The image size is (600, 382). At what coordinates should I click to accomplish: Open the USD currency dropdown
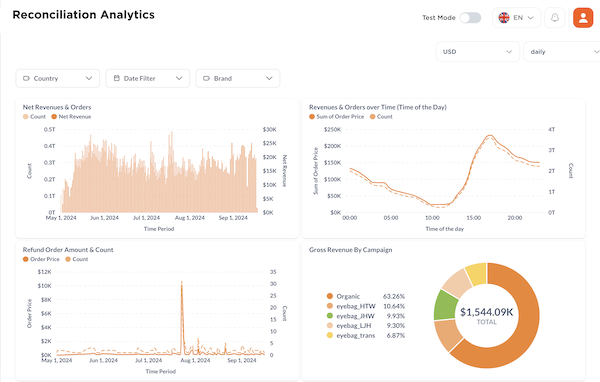coord(478,52)
